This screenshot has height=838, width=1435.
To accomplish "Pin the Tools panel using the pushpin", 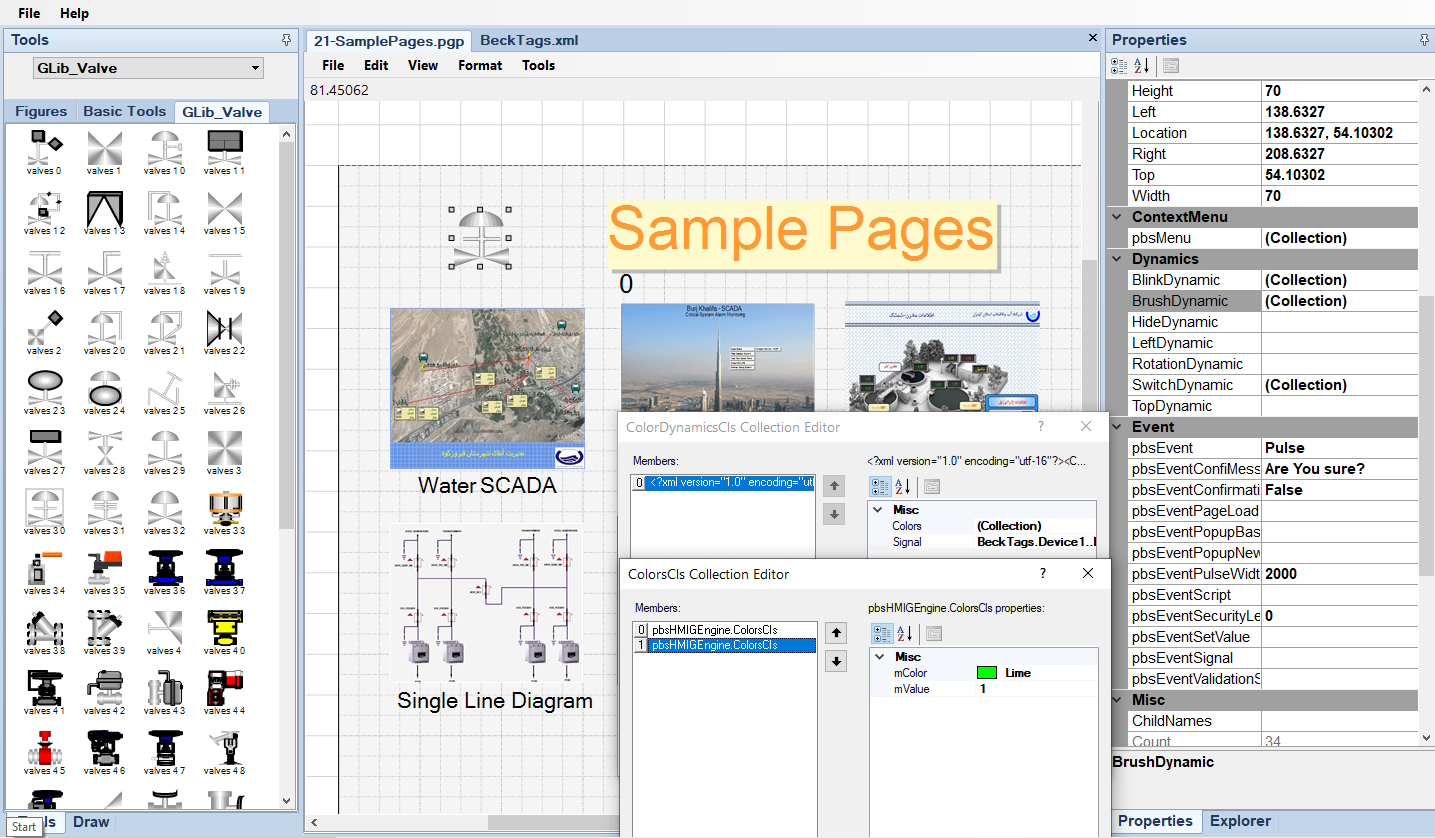I will pos(286,39).
